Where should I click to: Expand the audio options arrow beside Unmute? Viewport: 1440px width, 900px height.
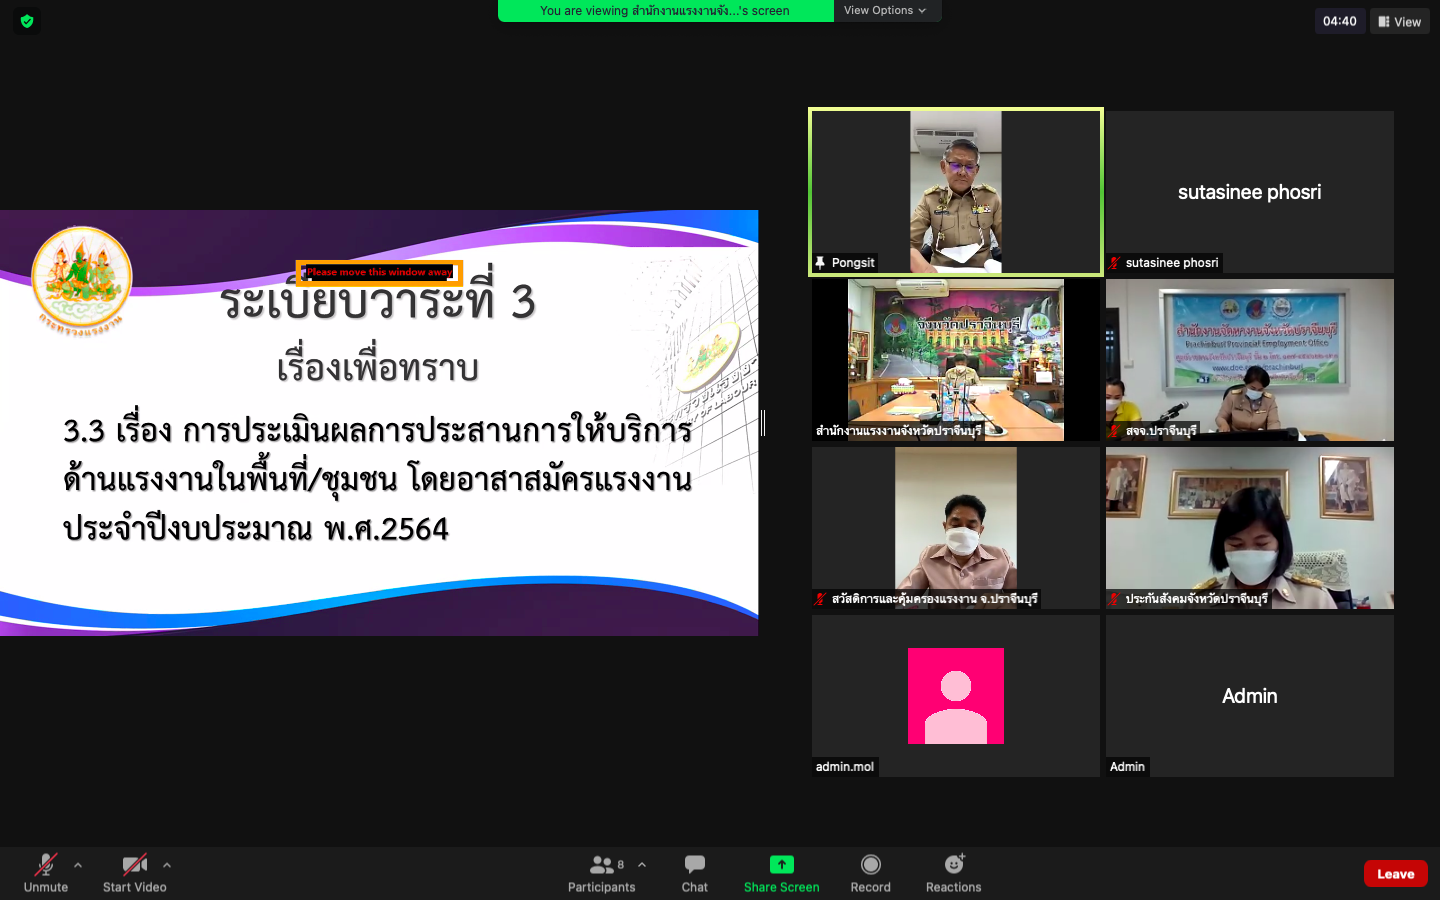[x=78, y=865]
